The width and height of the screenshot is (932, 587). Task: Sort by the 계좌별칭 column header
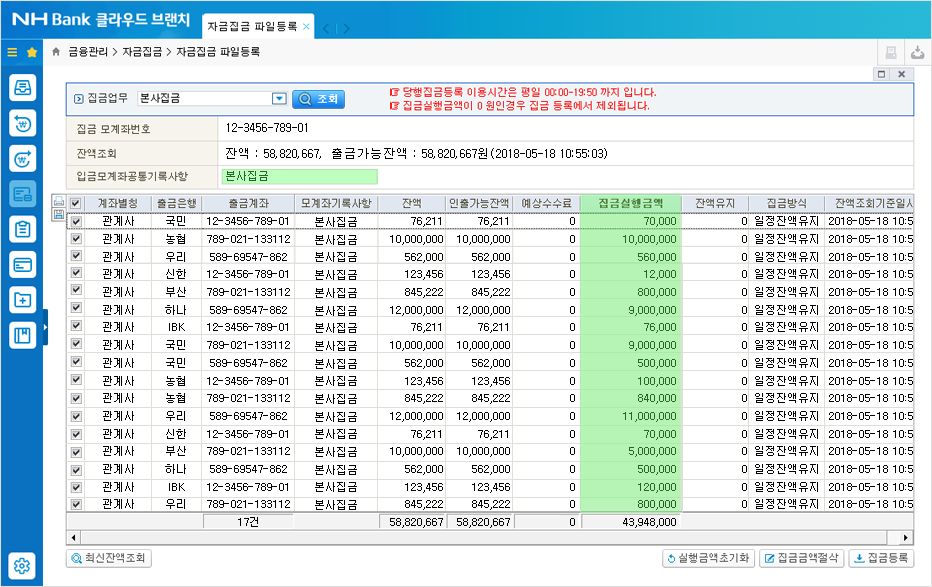118,203
